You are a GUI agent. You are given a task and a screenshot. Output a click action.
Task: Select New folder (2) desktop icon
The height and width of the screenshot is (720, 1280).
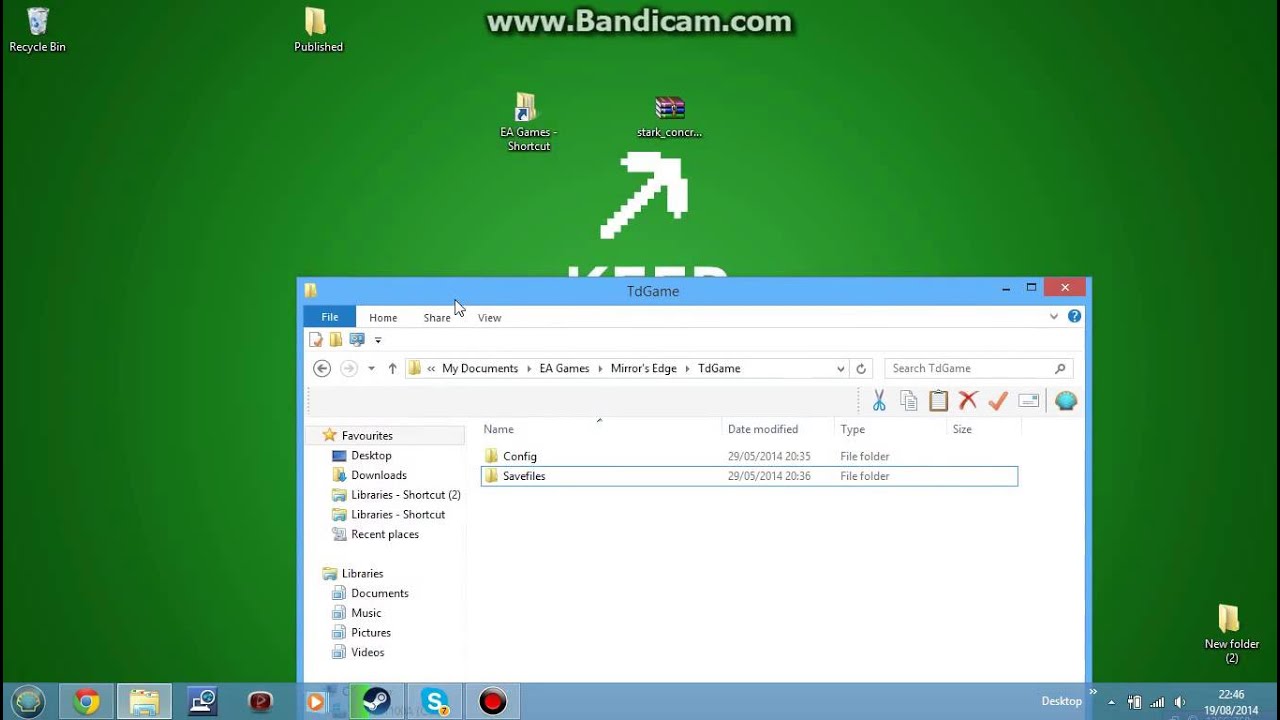click(x=1231, y=634)
